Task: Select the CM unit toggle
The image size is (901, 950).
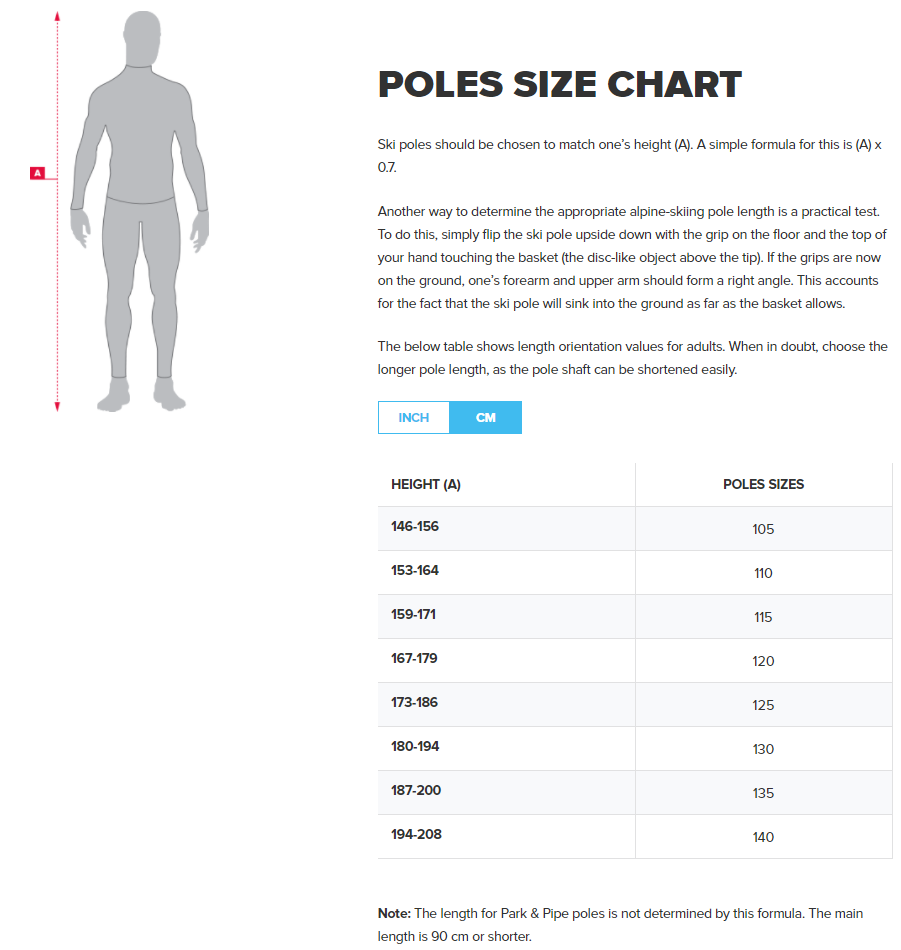Action: pos(486,418)
